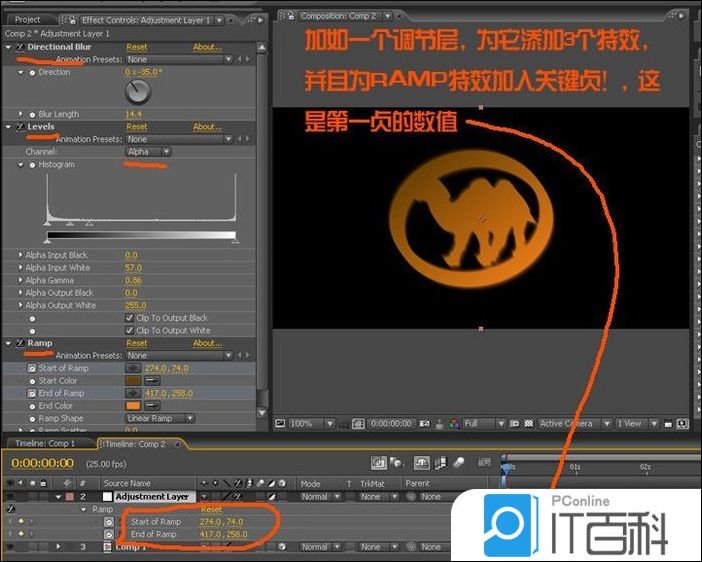Select the Composition: Comp 2 viewer tab

(338, 16)
